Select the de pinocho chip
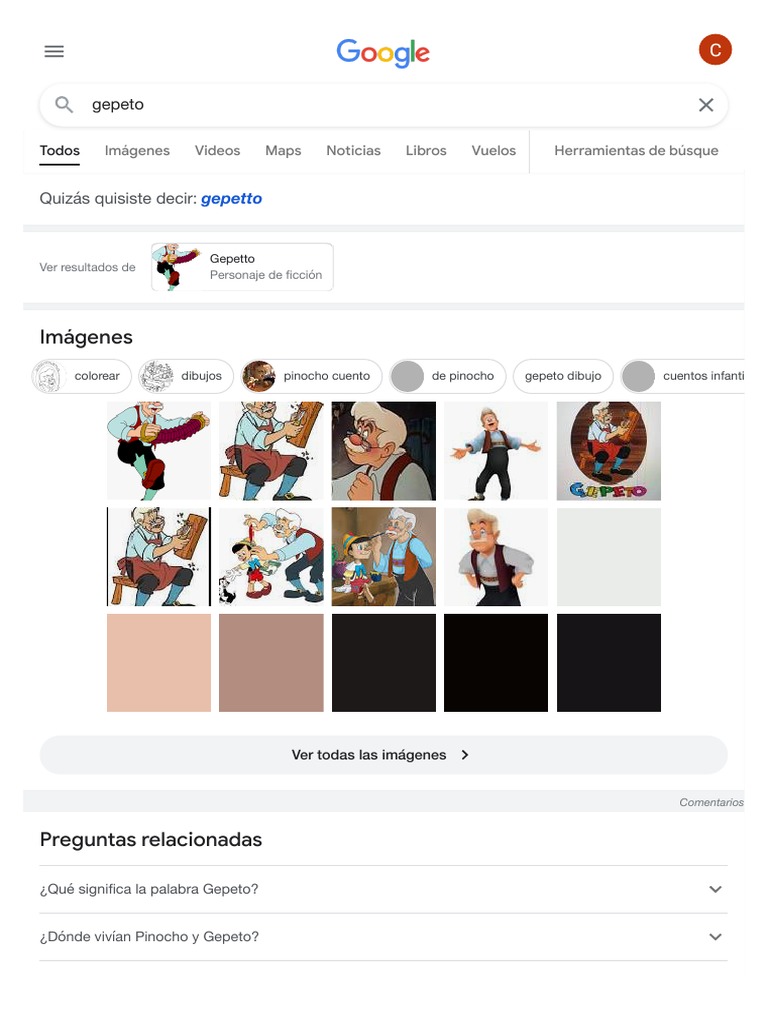The width and height of the screenshot is (768, 1024). (447, 376)
